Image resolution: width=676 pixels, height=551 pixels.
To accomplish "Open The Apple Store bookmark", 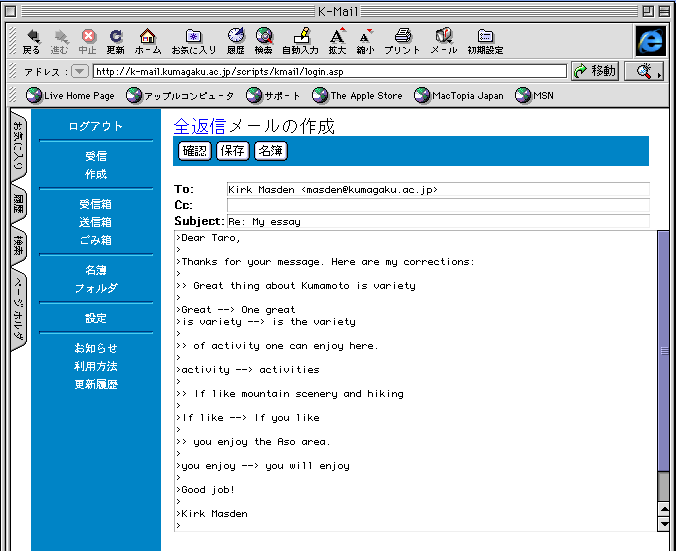I will tap(357, 95).
